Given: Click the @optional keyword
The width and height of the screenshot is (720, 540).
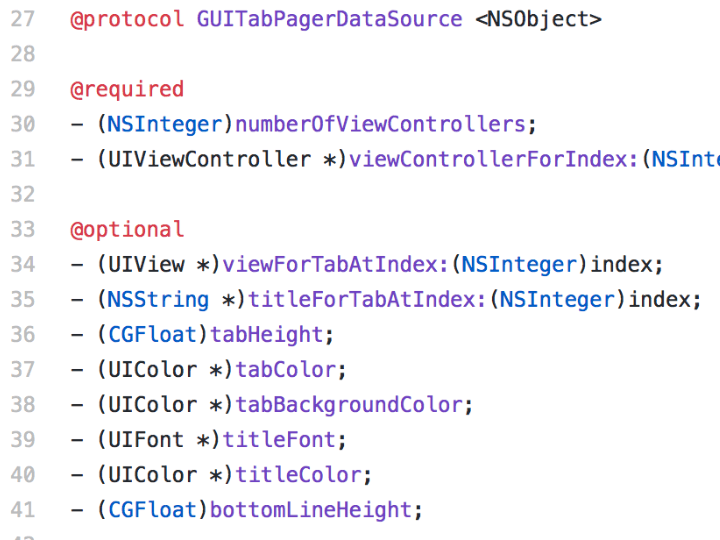Looking at the screenshot, I should [x=127, y=230].
